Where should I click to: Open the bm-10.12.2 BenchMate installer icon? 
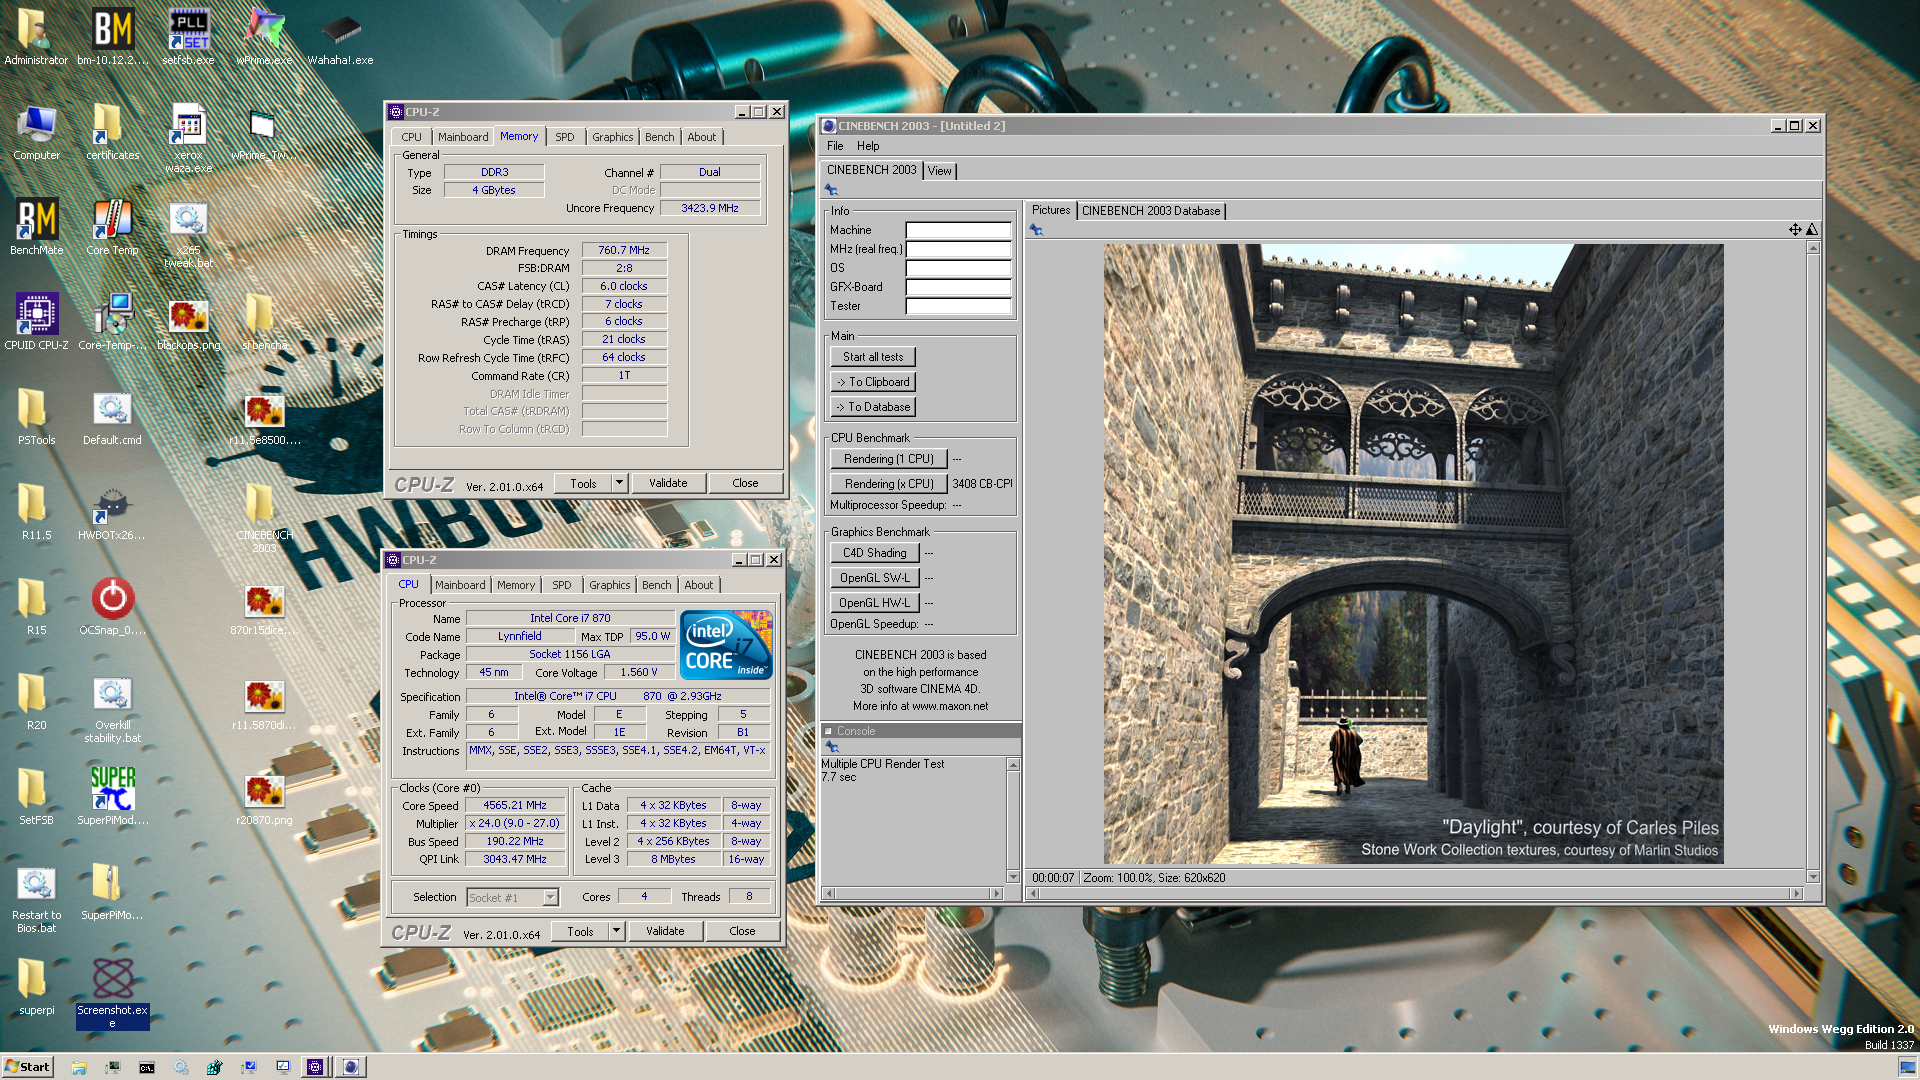click(x=112, y=36)
